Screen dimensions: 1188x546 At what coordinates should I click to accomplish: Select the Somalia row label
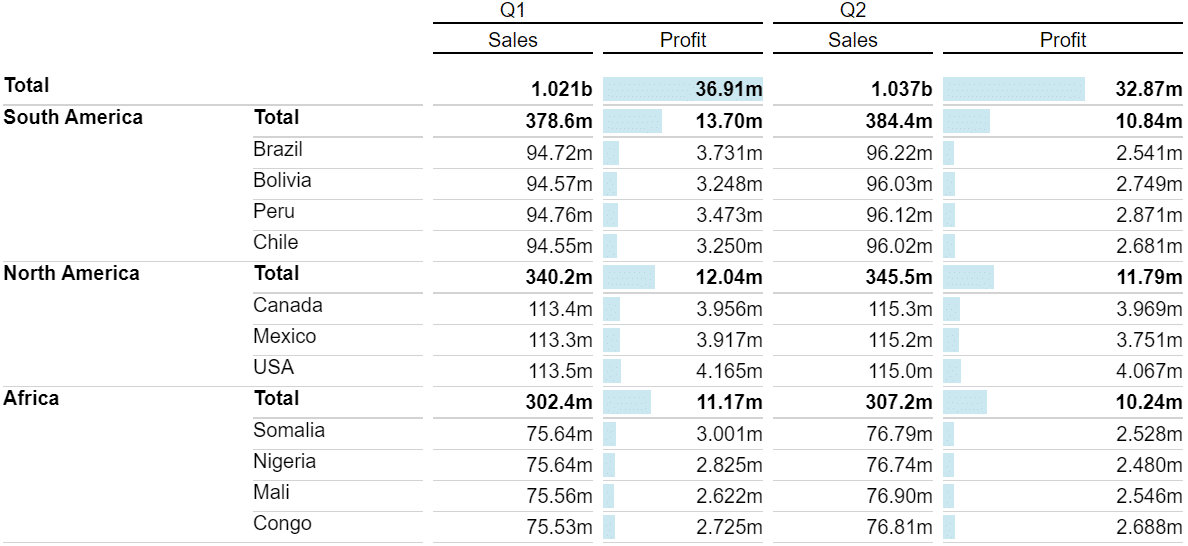(289, 430)
